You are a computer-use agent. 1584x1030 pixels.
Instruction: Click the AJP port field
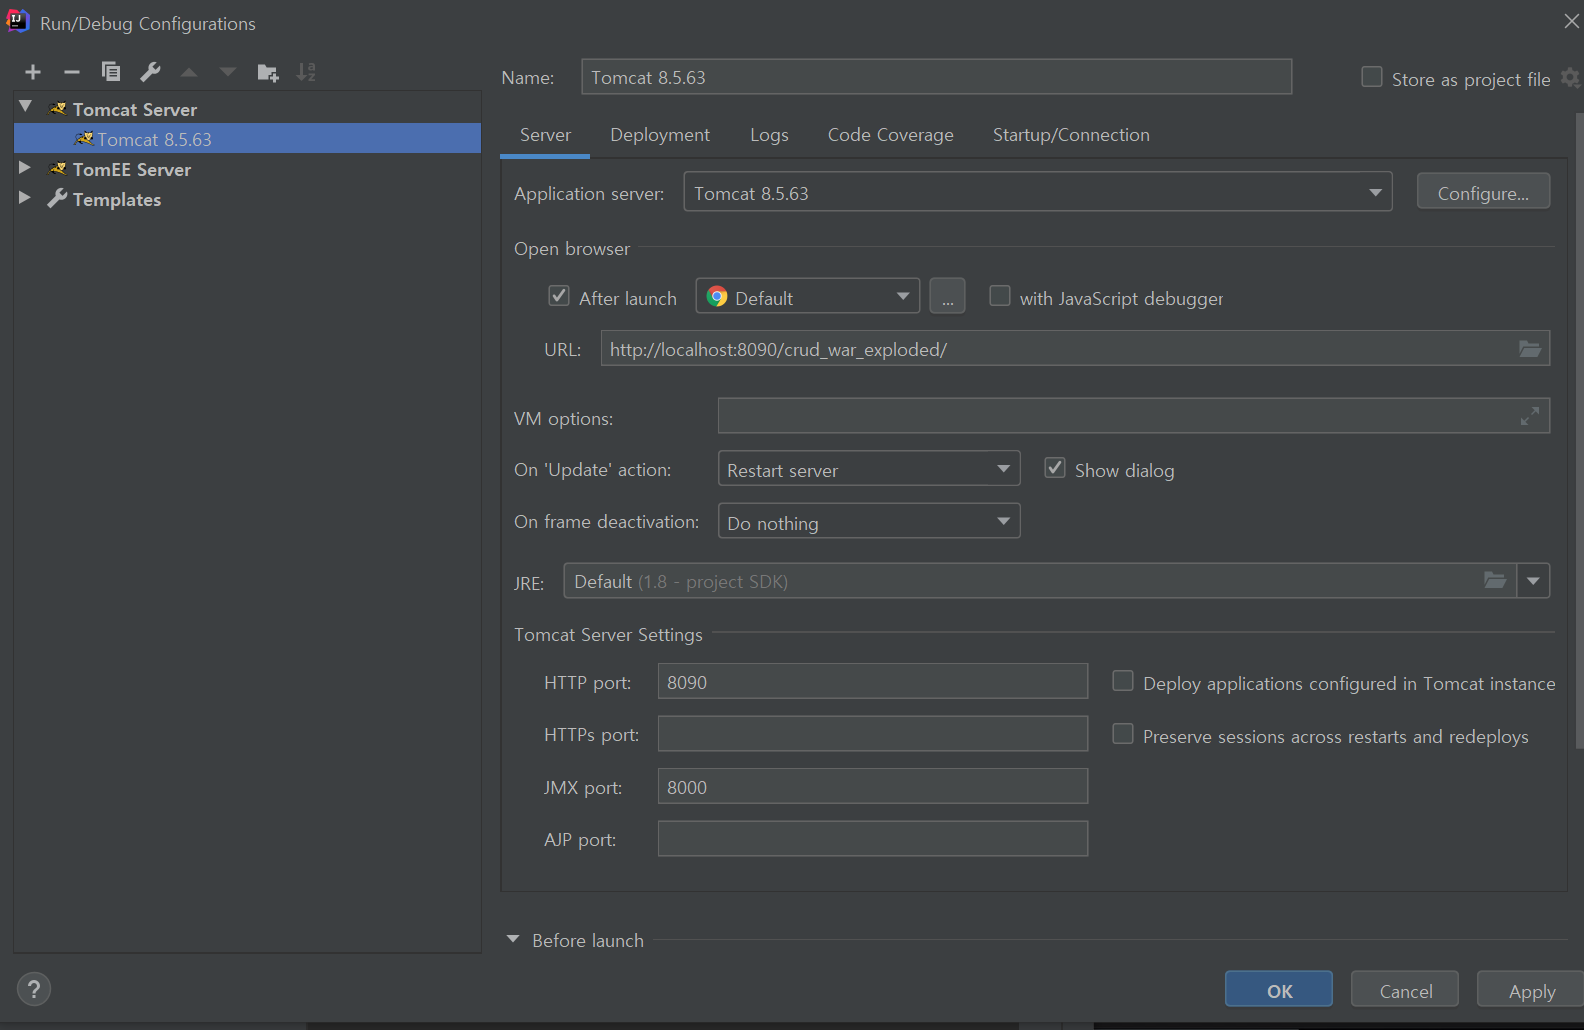[873, 839]
